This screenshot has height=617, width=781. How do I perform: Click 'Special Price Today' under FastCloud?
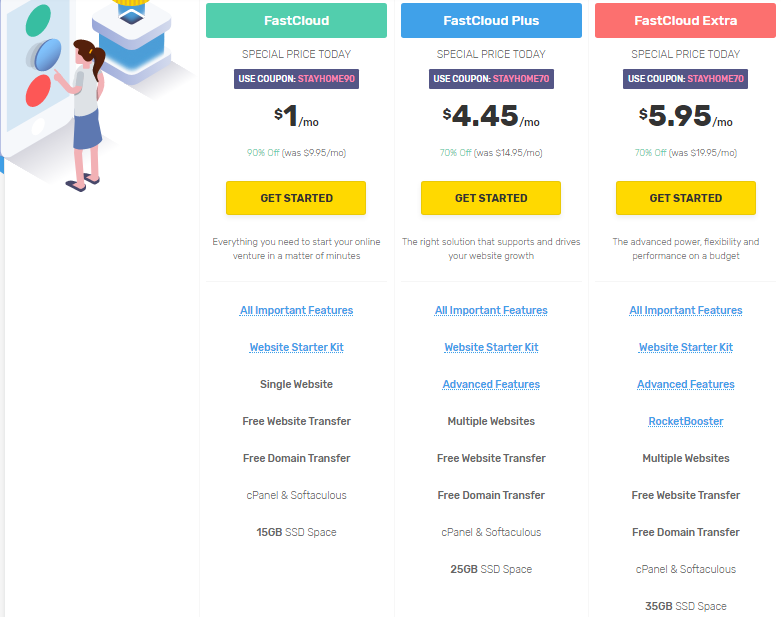coord(296,54)
